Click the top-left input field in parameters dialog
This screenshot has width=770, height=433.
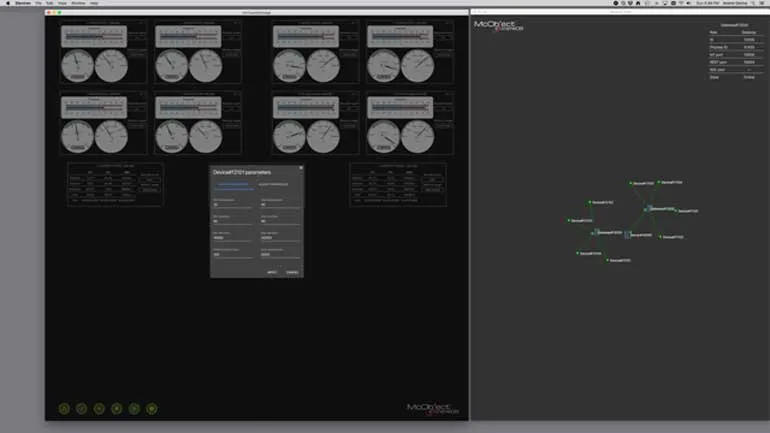tap(233, 204)
